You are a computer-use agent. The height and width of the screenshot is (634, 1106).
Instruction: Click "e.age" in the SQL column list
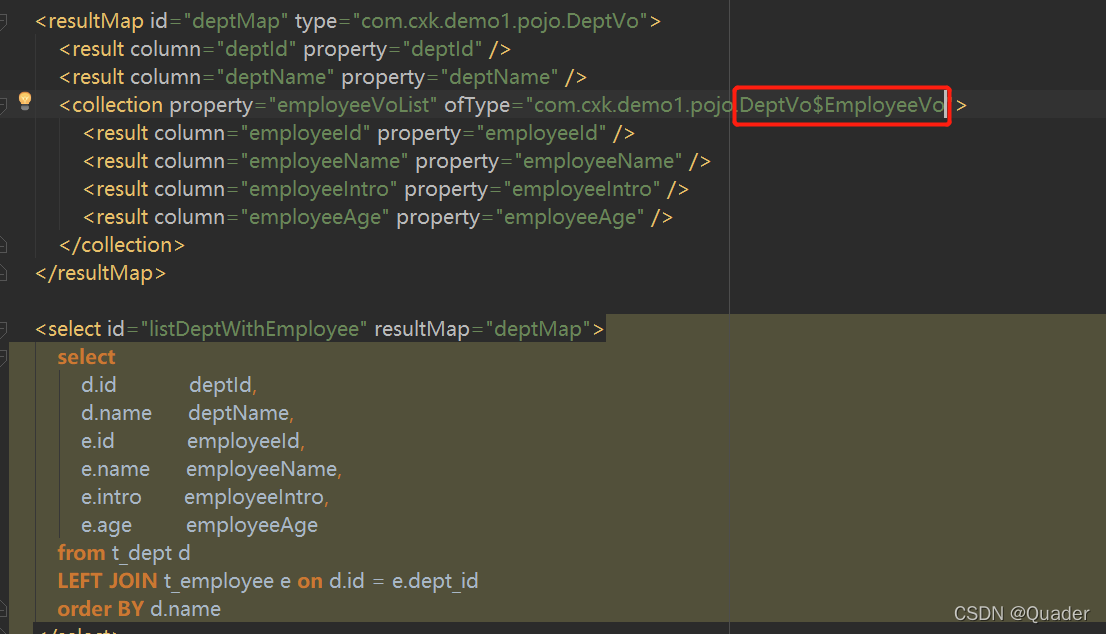click(107, 525)
